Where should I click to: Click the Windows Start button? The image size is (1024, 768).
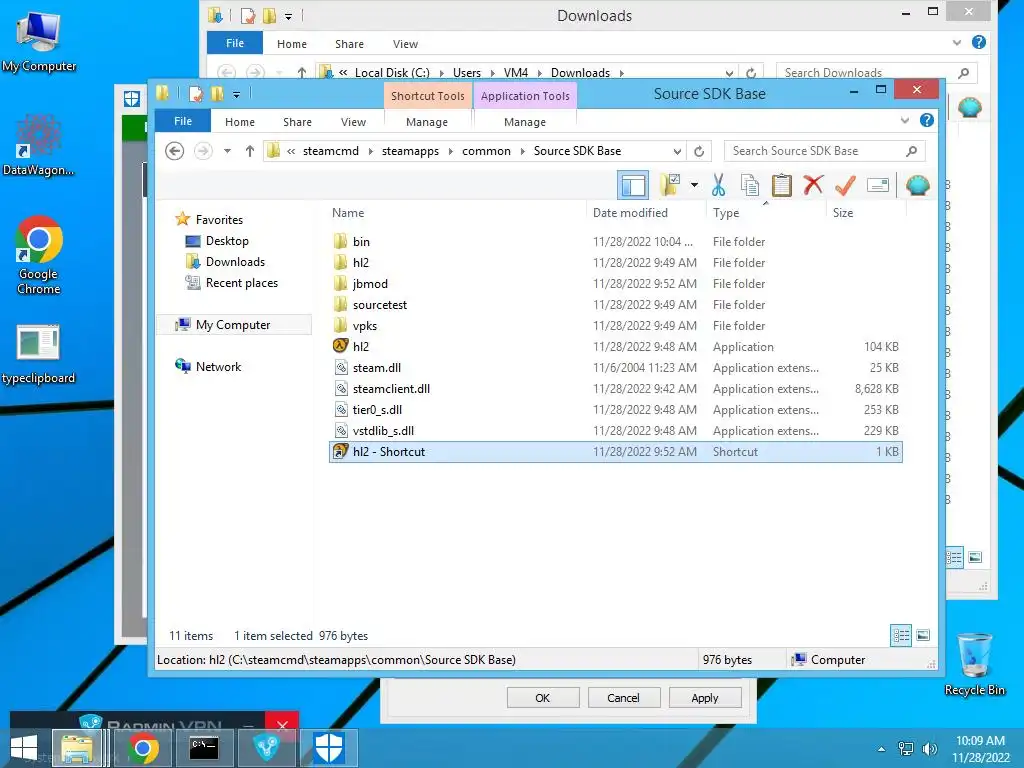24,748
